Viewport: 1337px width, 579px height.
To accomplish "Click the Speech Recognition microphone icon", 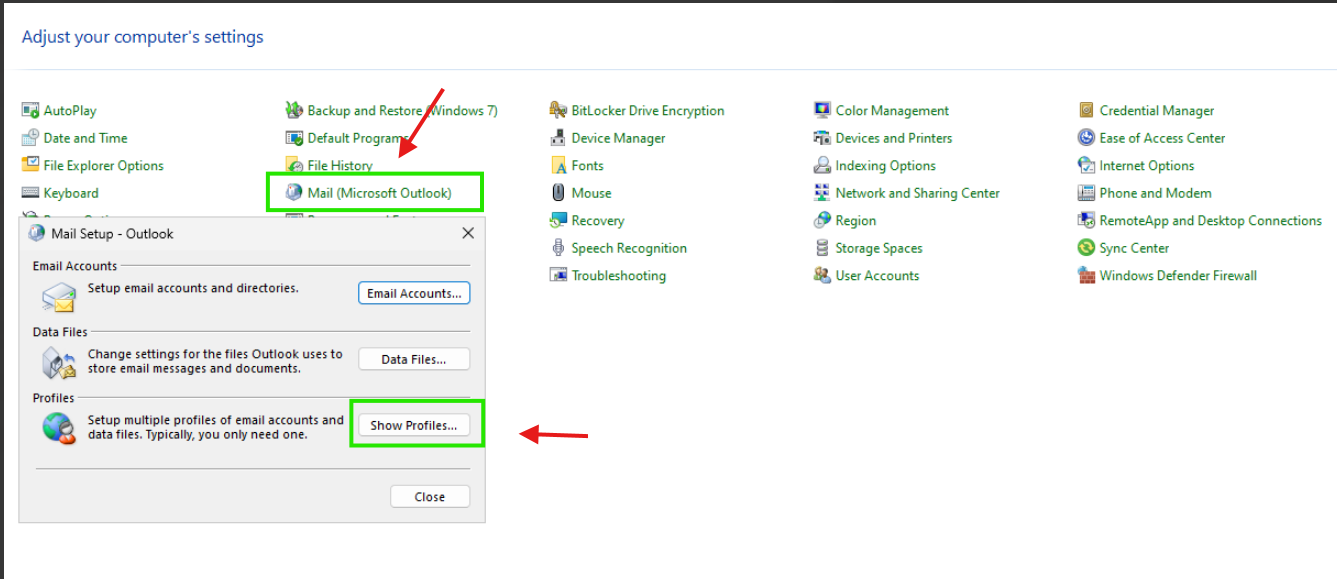I will [558, 248].
